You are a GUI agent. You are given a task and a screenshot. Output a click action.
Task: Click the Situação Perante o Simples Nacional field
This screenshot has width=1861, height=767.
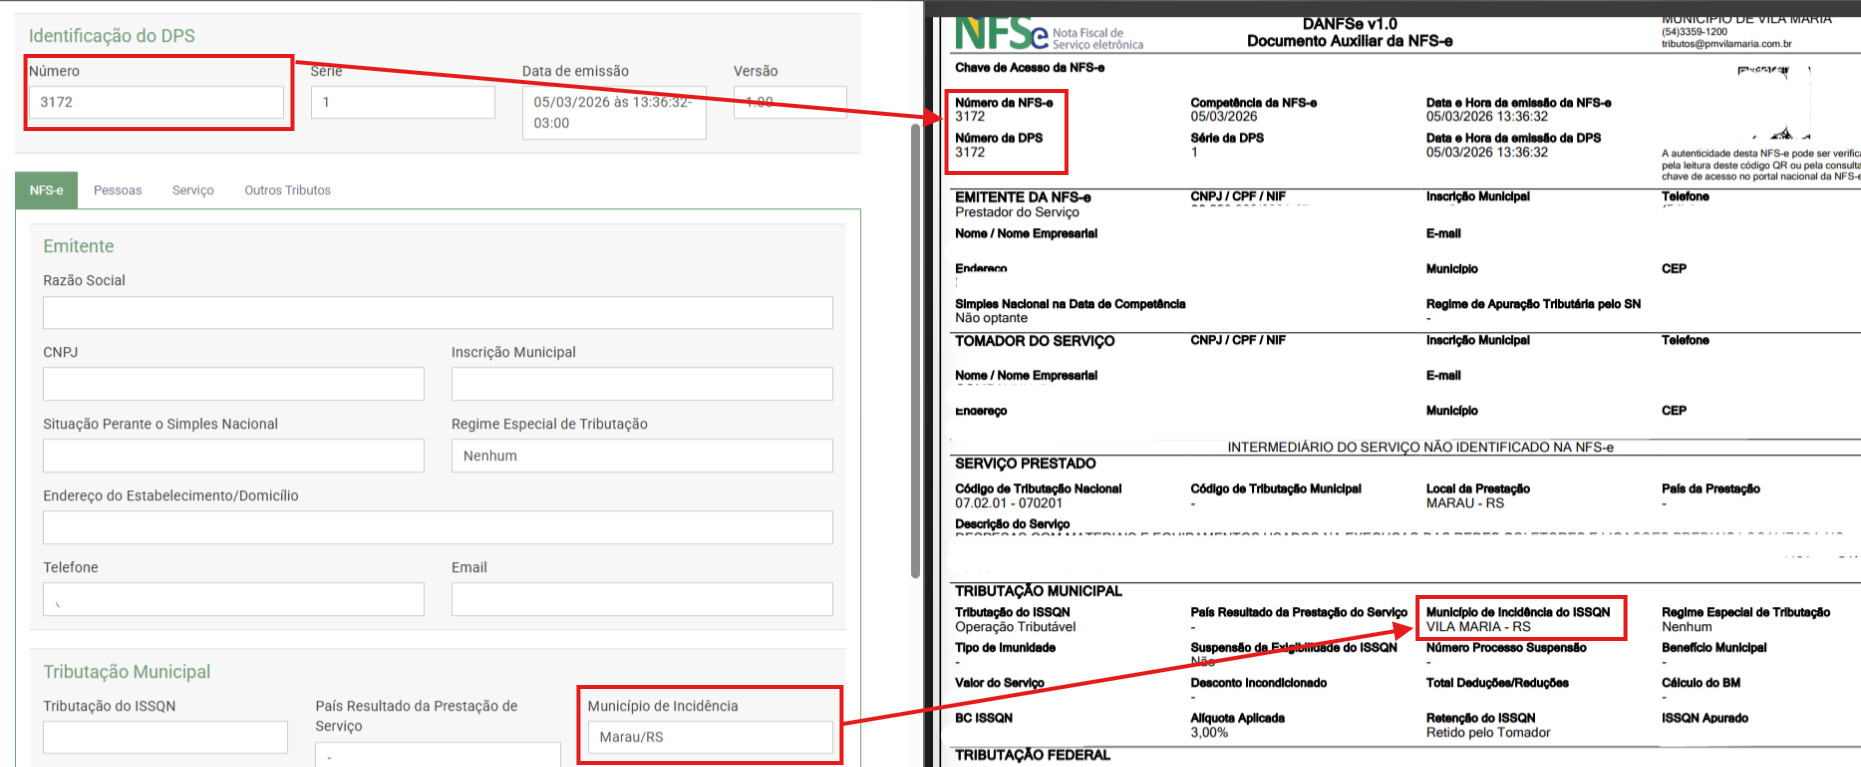point(233,456)
